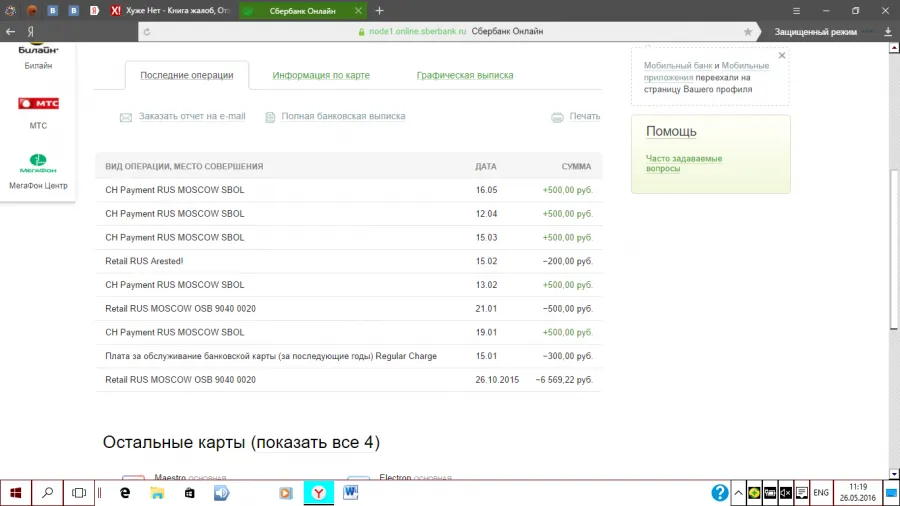Click the Защищенный режим indicator
Viewport: 900px width, 506px height.
click(x=815, y=32)
